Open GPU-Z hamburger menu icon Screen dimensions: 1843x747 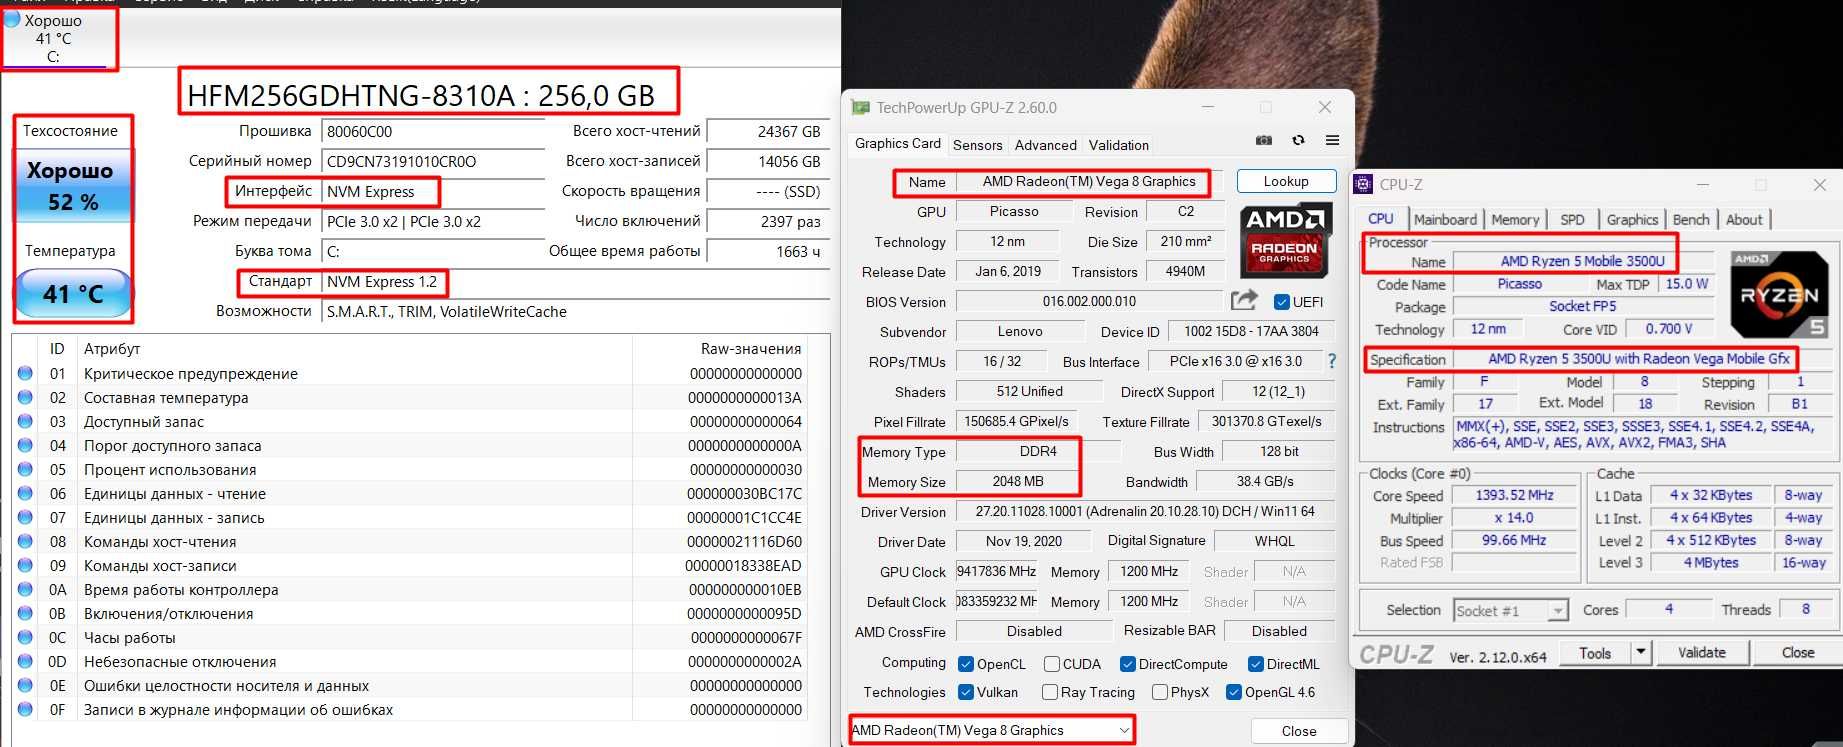pyautogui.click(x=1332, y=140)
